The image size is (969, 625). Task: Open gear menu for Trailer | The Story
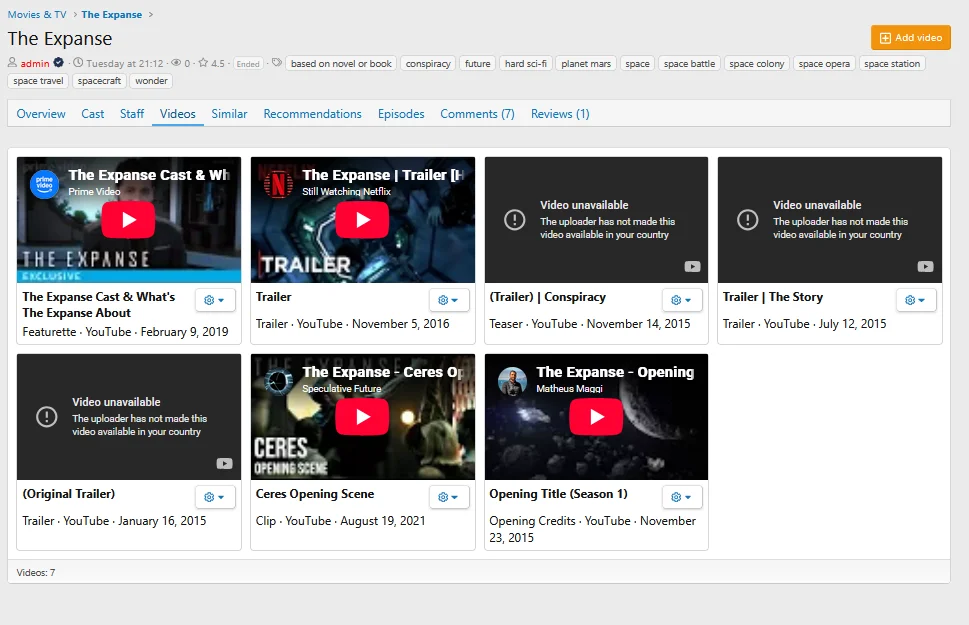click(x=916, y=300)
